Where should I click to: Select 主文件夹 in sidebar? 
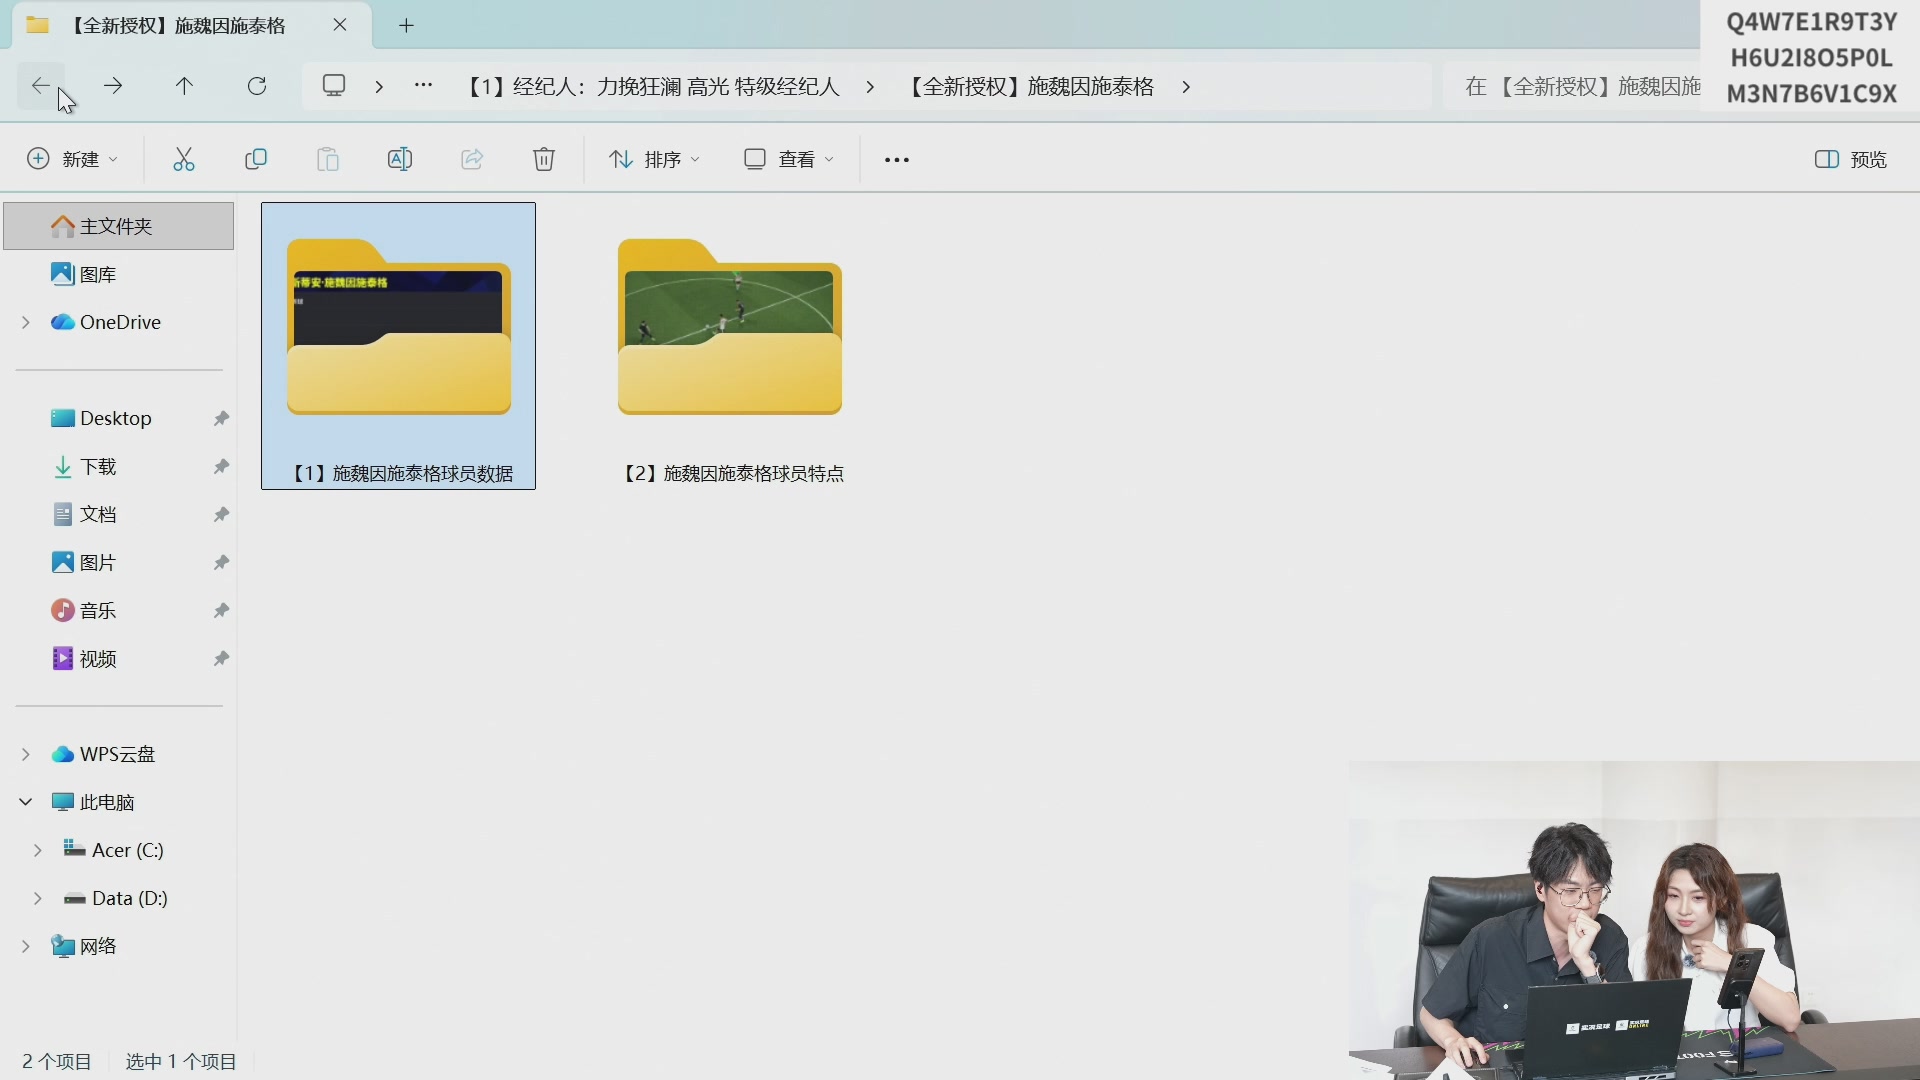(118, 226)
